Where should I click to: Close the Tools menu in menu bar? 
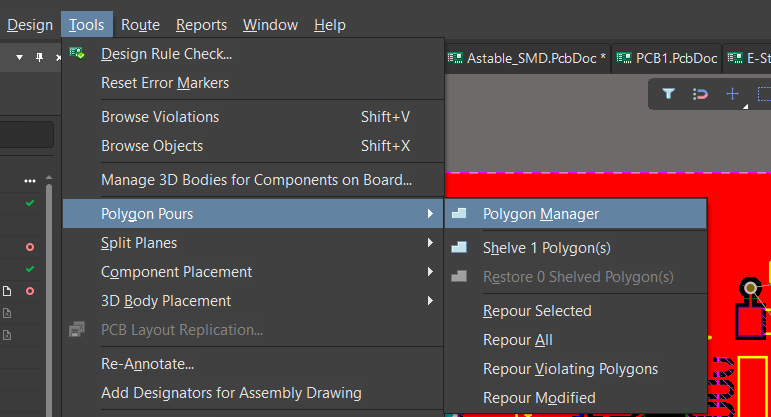(x=87, y=25)
